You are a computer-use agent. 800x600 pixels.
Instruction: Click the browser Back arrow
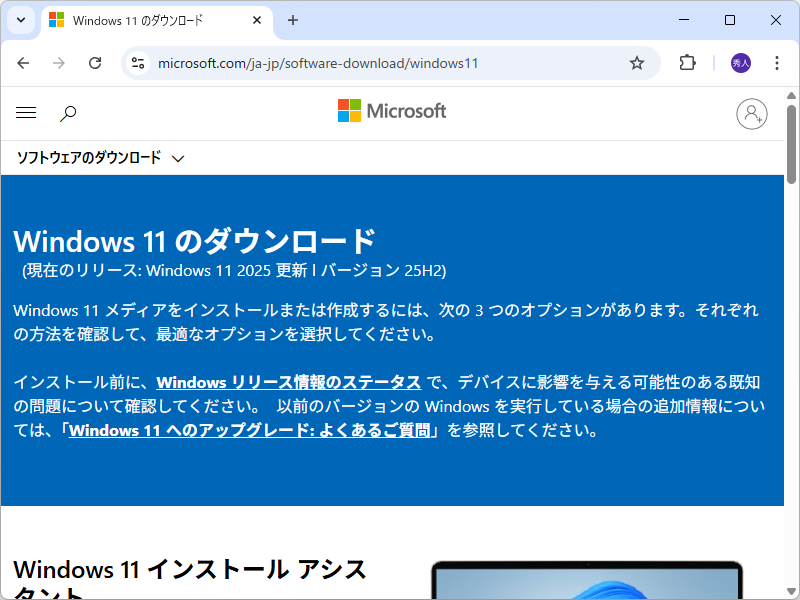pos(23,62)
